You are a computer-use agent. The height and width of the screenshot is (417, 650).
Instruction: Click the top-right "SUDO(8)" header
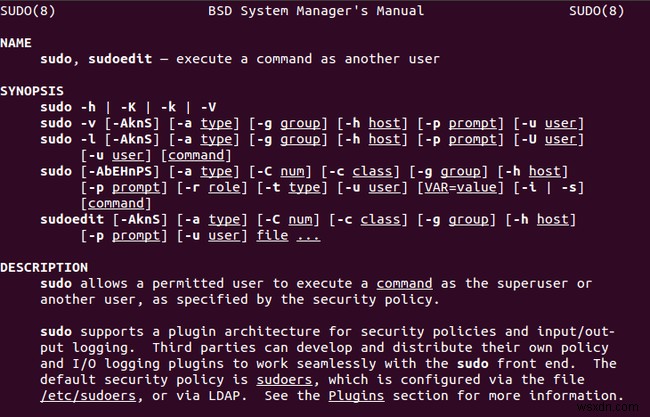point(597,11)
